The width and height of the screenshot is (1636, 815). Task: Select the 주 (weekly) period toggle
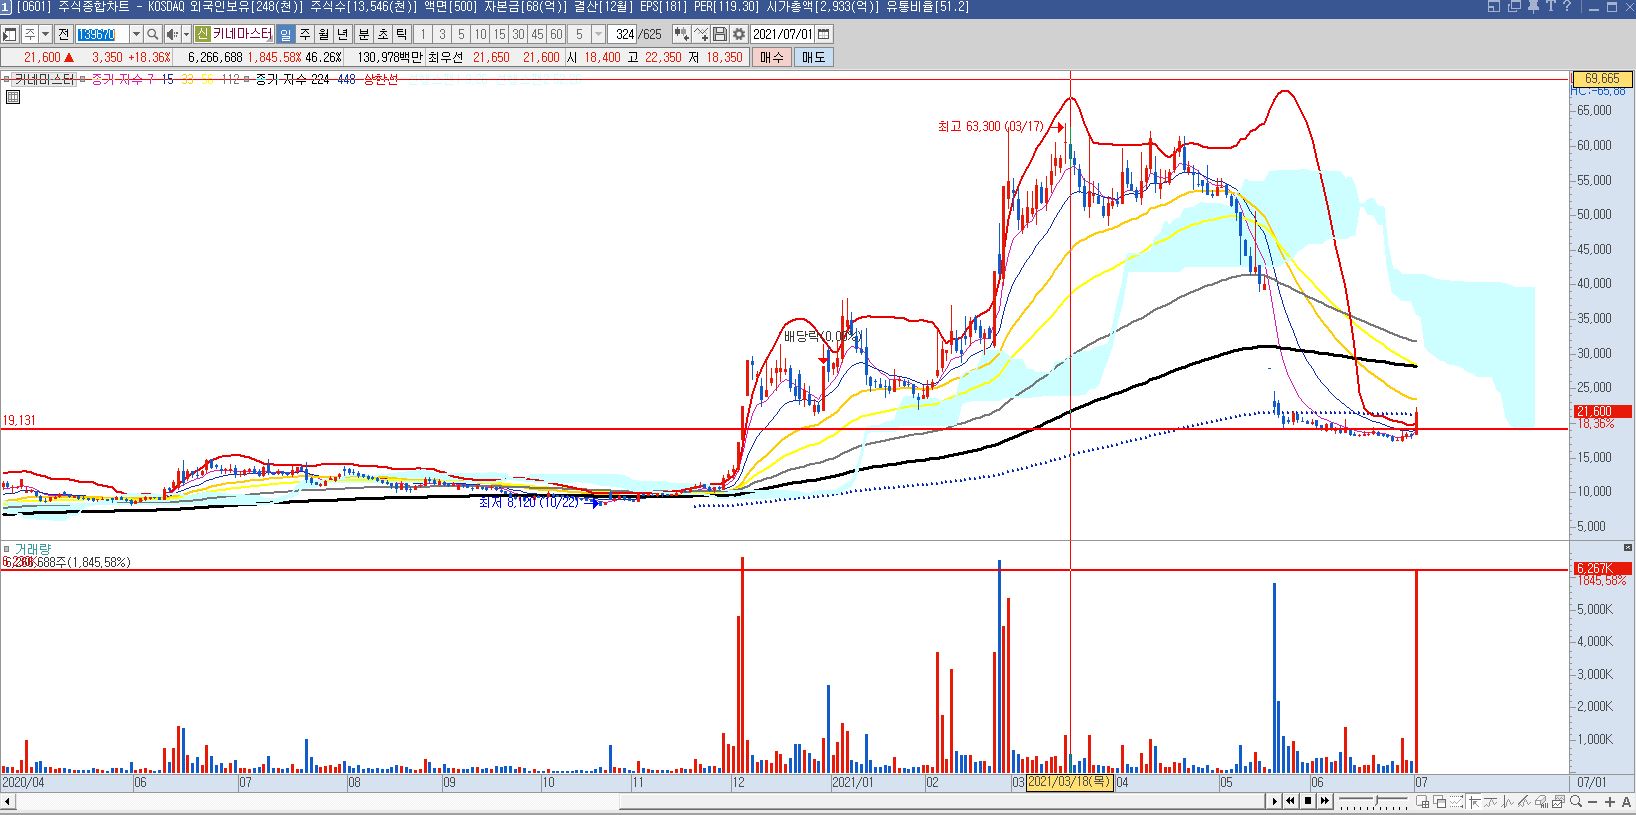305,34
